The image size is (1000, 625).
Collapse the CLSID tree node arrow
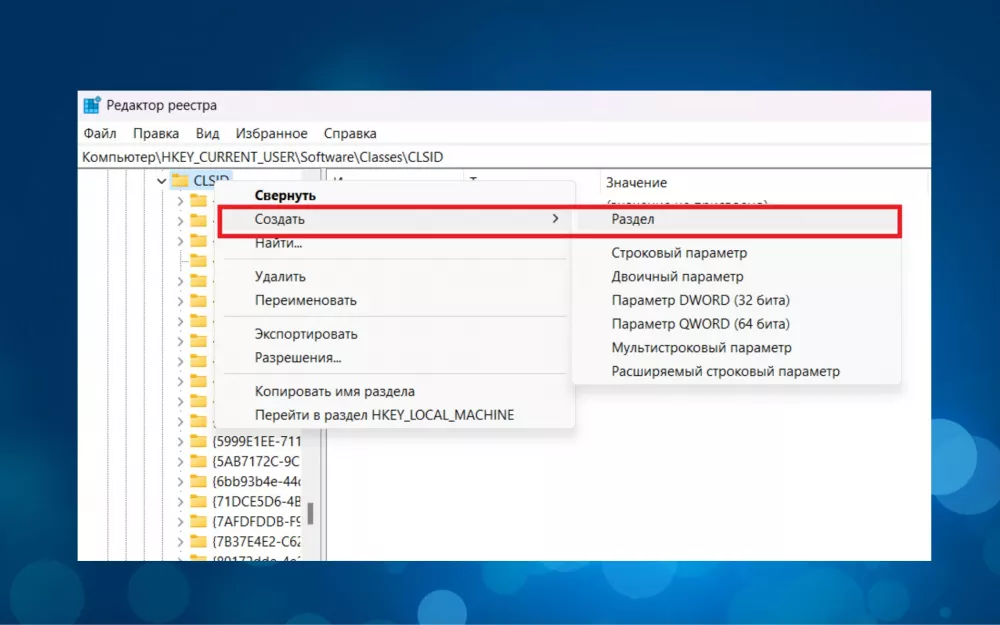click(x=161, y=181)
